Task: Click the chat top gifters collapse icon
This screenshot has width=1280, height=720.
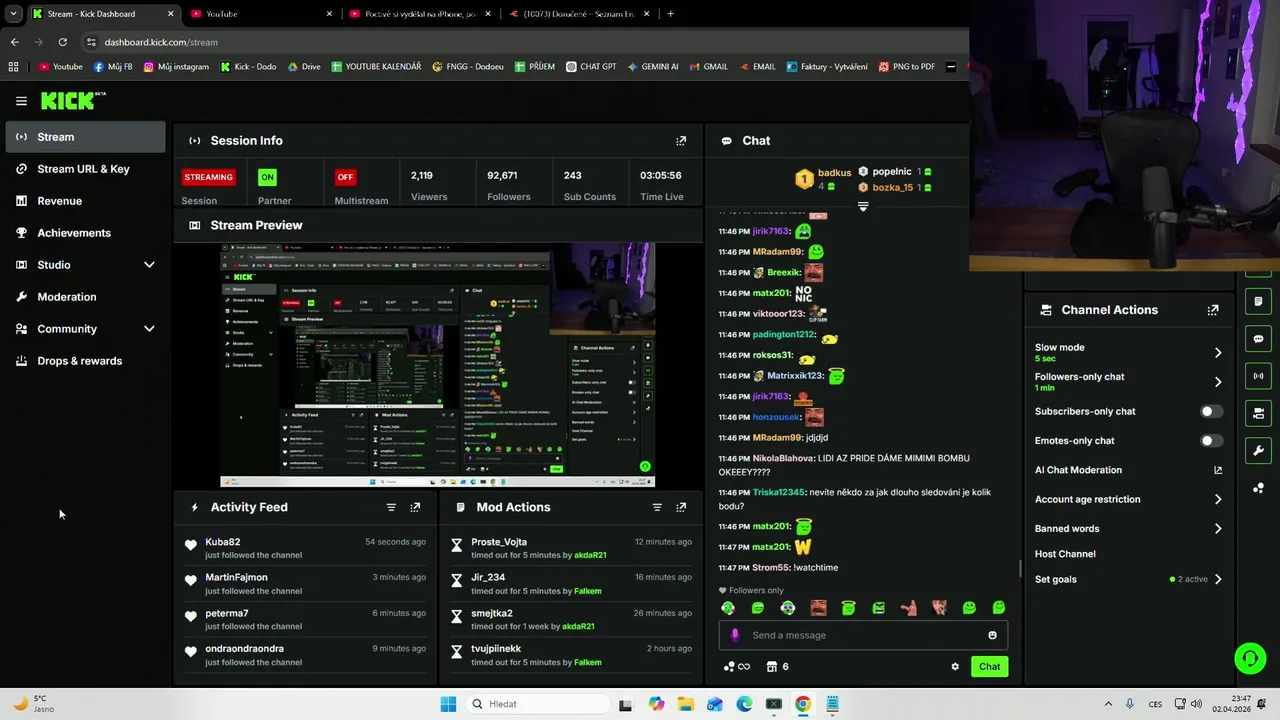Action: click(x=863, y=206)
